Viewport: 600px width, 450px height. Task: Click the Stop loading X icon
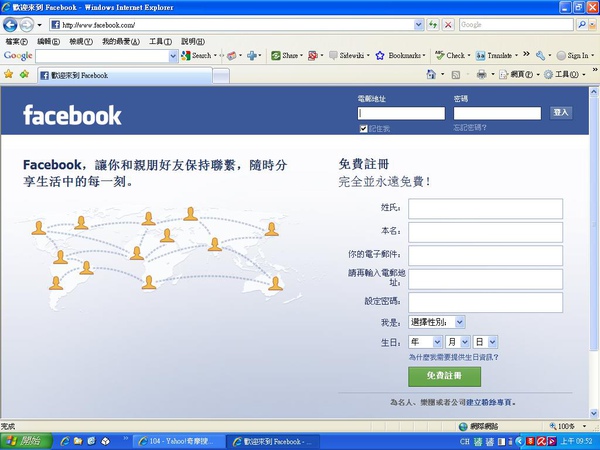(x=448, y=25)
